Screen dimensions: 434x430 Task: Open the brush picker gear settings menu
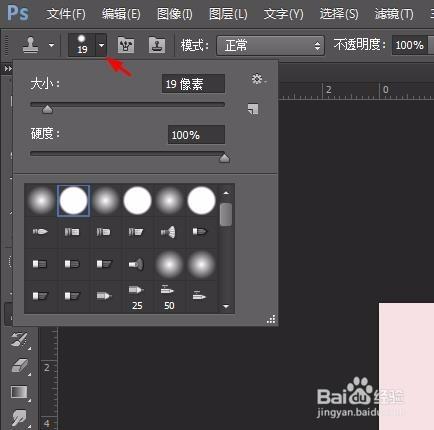258,79
